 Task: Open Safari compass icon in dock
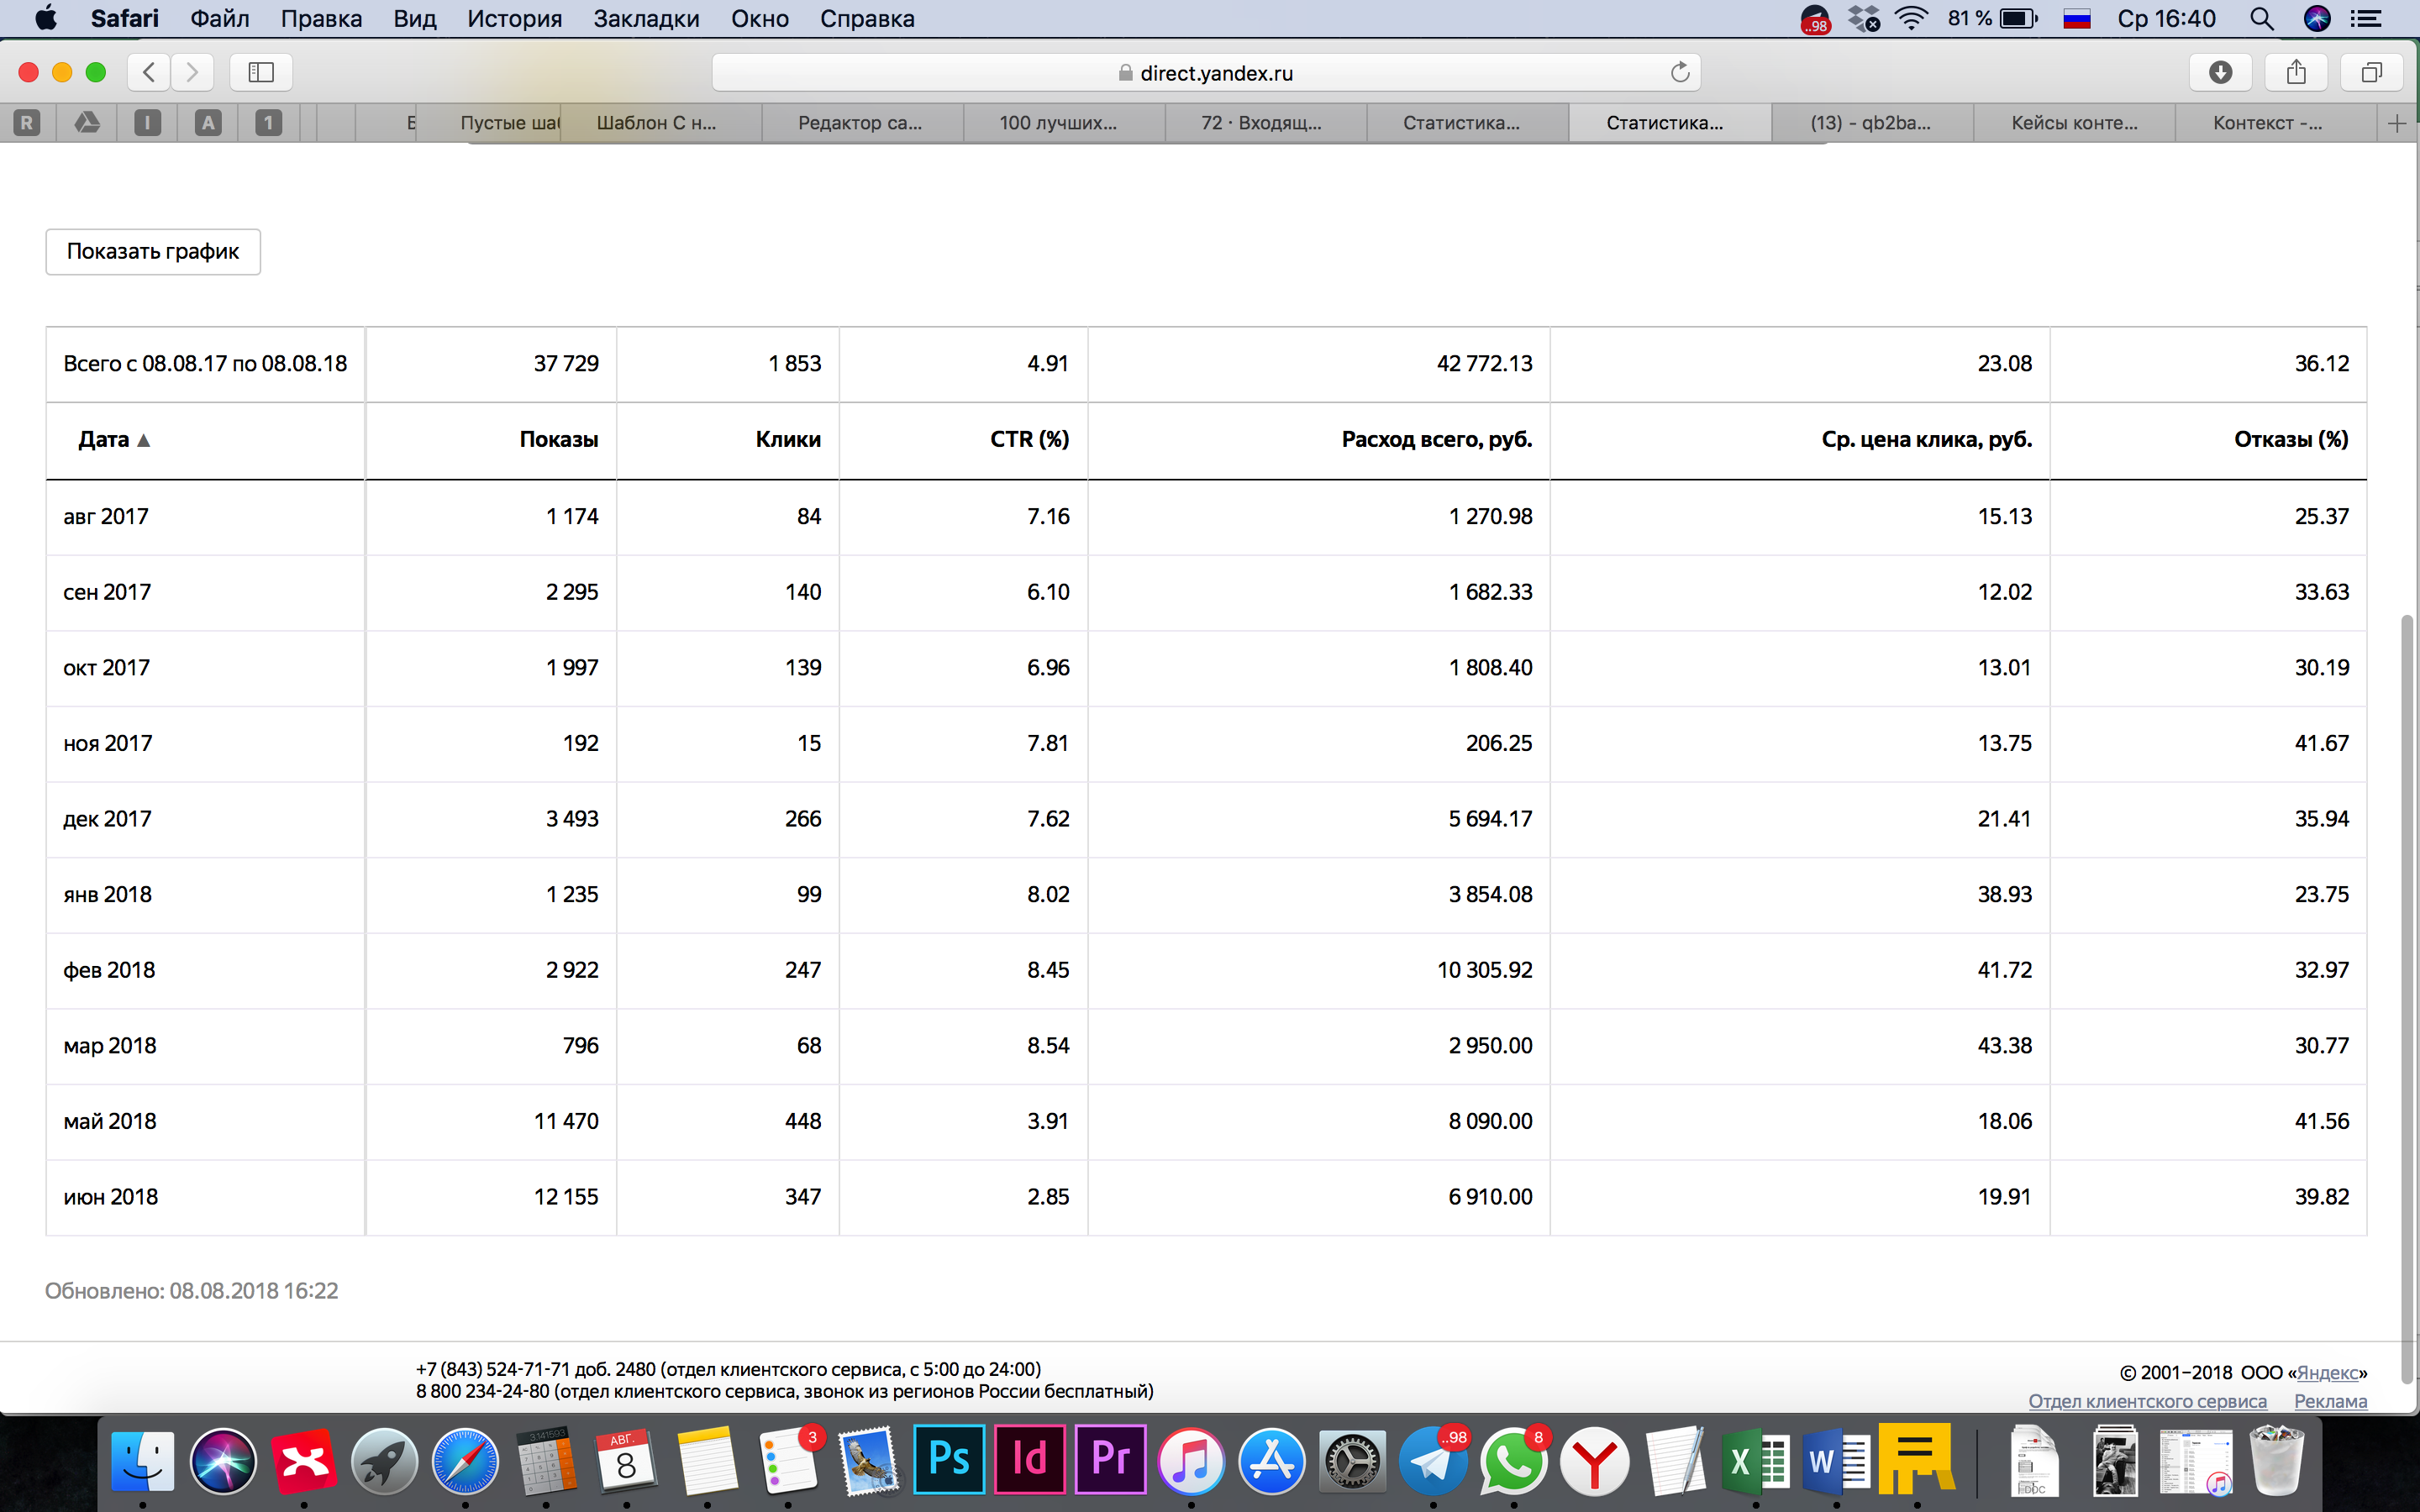[465, 1461]
